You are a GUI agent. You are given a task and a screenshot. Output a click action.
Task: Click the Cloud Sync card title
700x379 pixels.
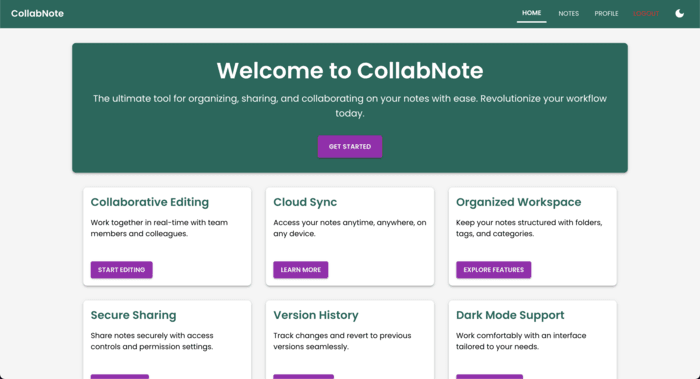click(305, 202)
